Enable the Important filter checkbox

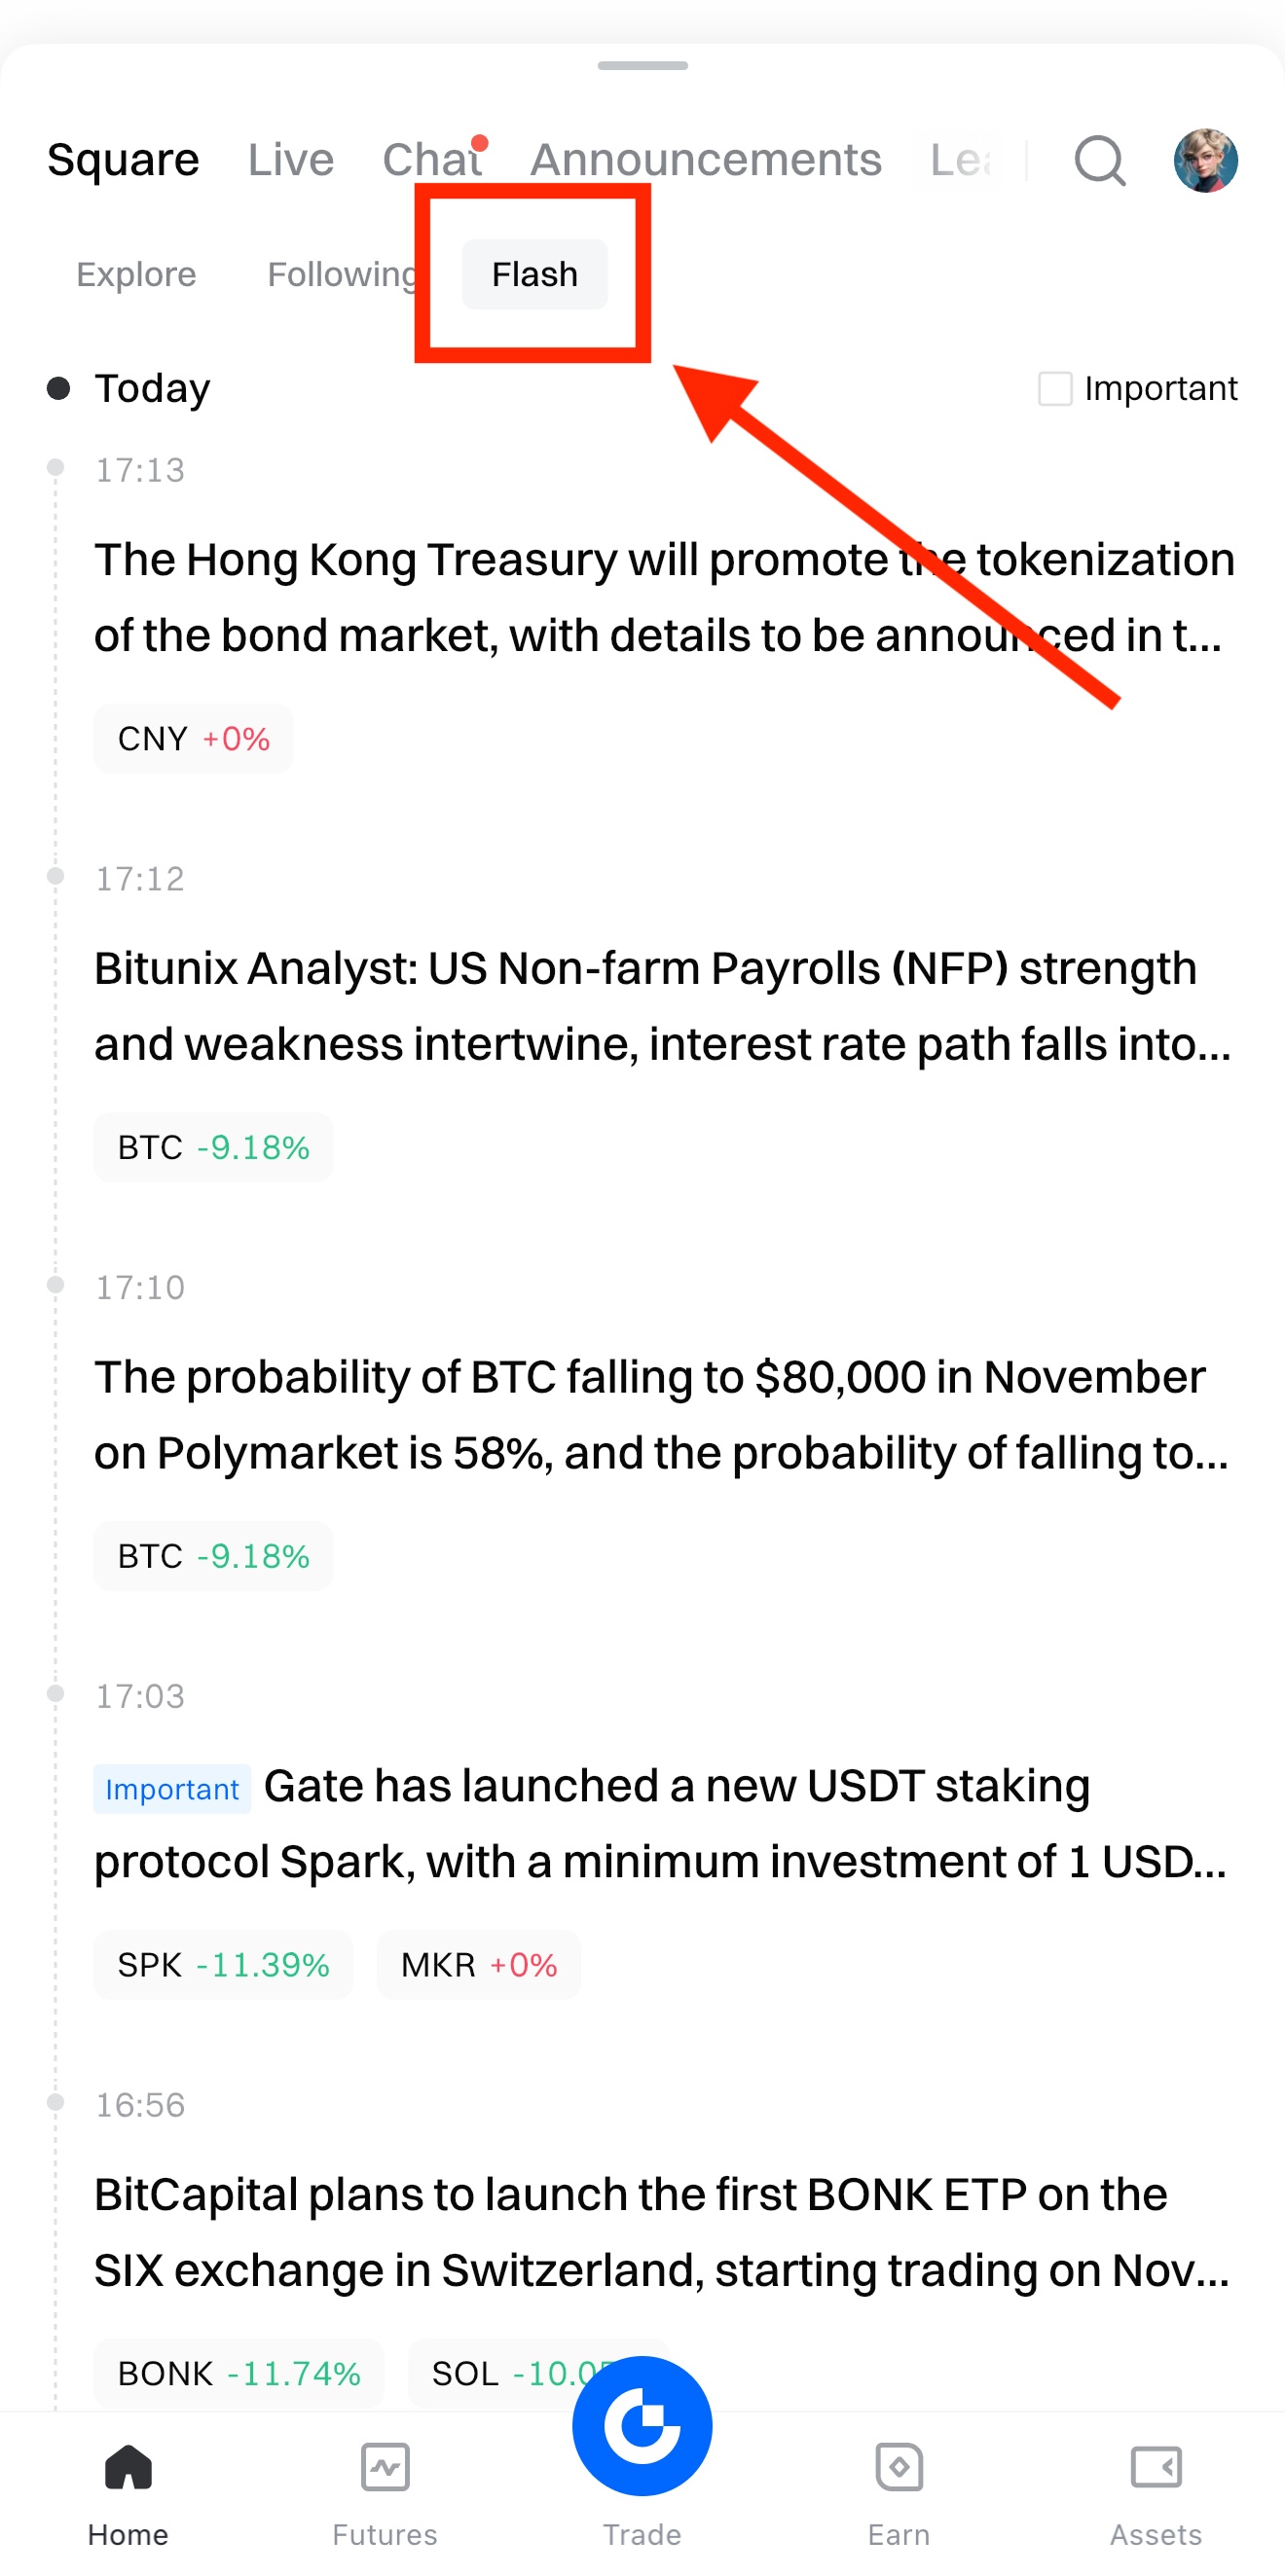coord(1055,388)
